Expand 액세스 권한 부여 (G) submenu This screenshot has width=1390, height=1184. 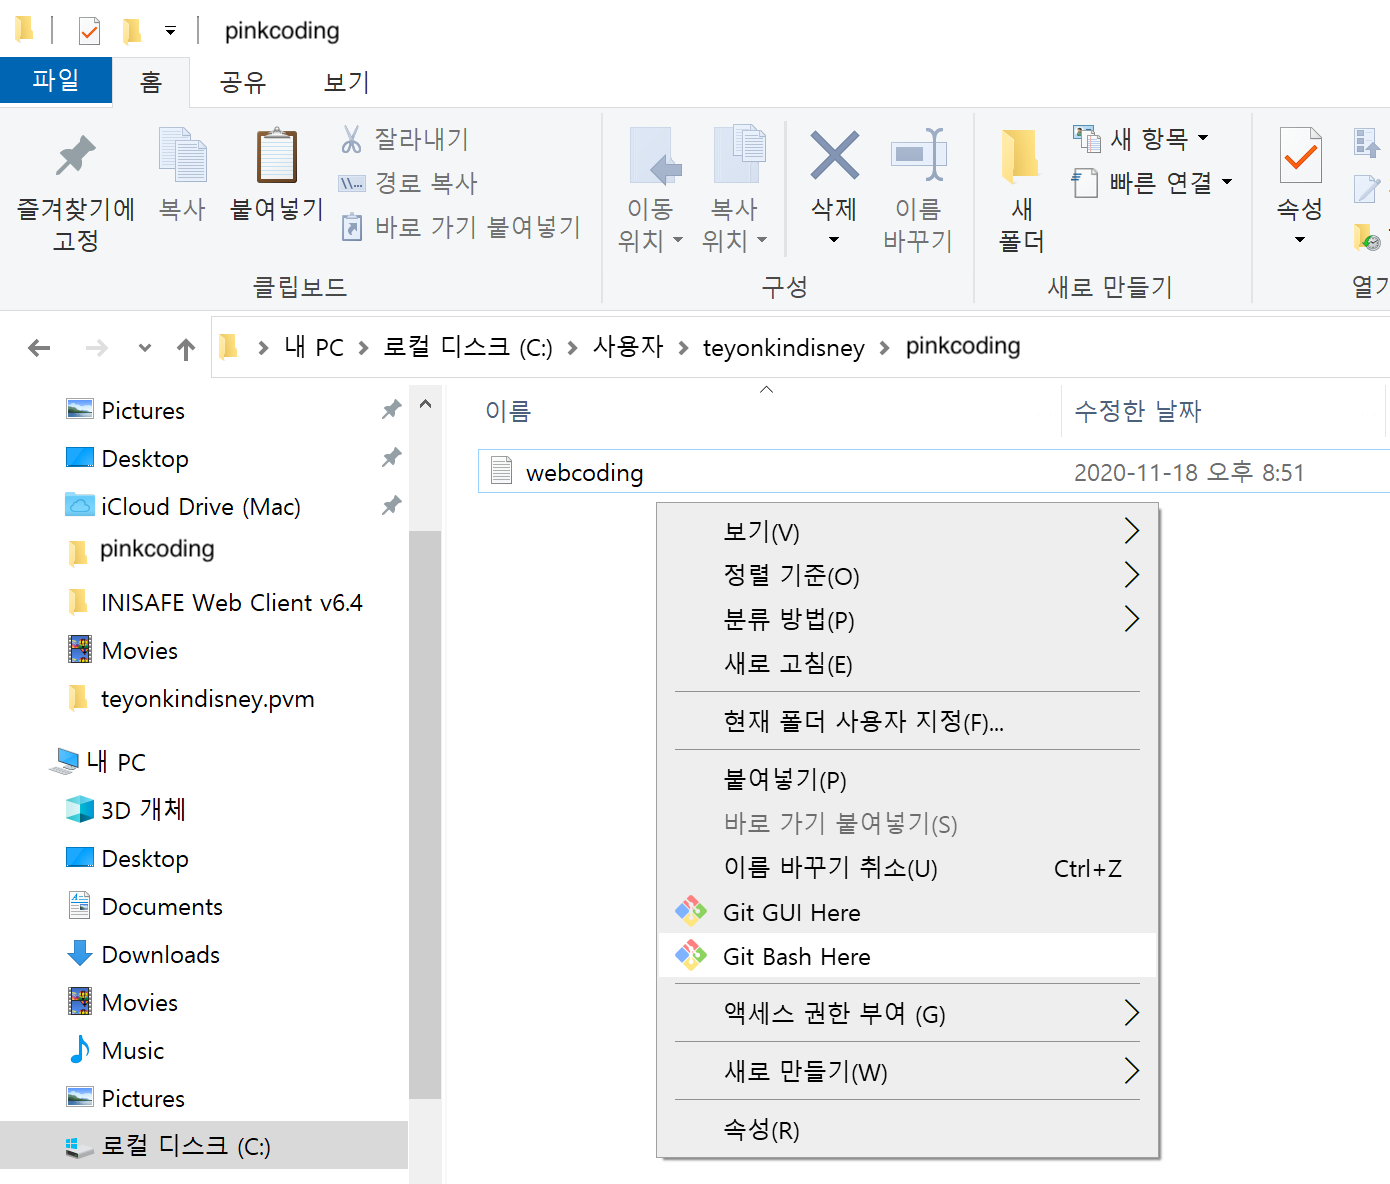point(907,1013)
